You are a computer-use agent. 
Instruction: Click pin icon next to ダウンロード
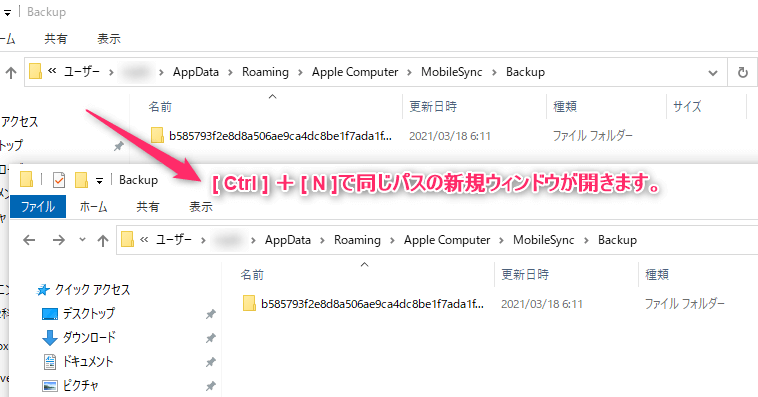coord(210,338)
